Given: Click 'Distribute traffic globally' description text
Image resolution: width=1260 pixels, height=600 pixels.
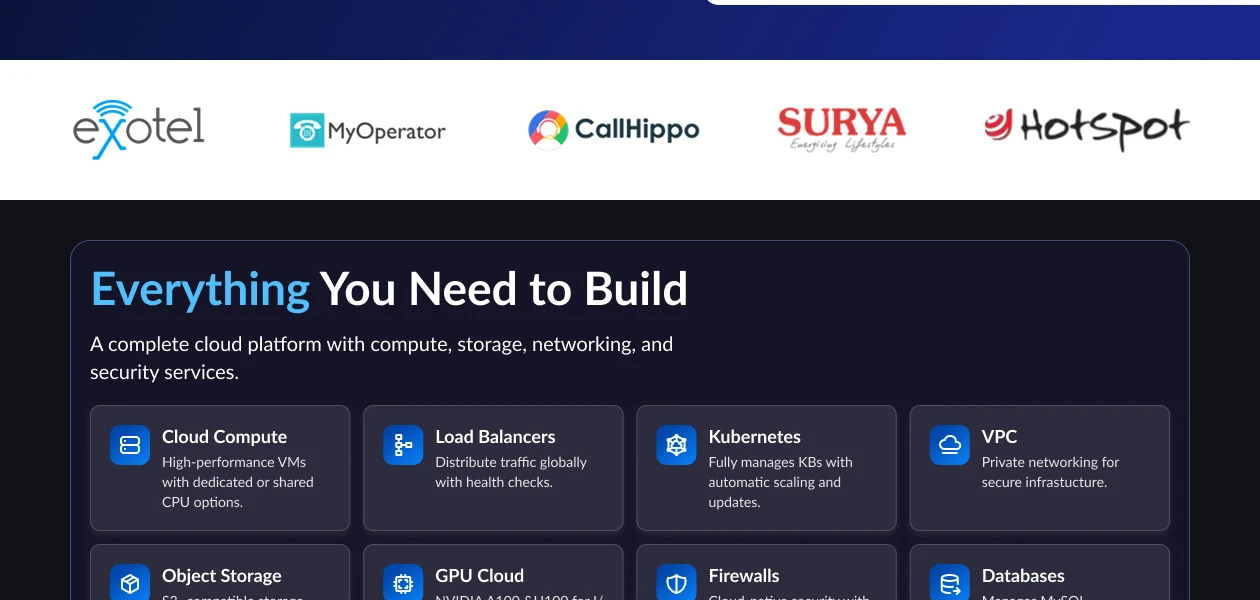Looking at the screenshot, I should pos(511,472).
